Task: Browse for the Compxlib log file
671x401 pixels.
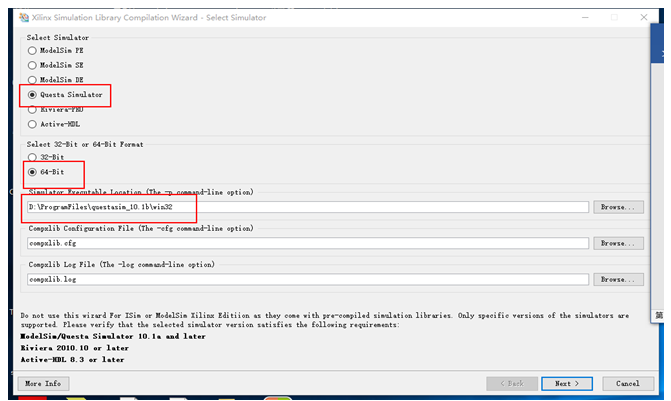Action: point(618,279)
